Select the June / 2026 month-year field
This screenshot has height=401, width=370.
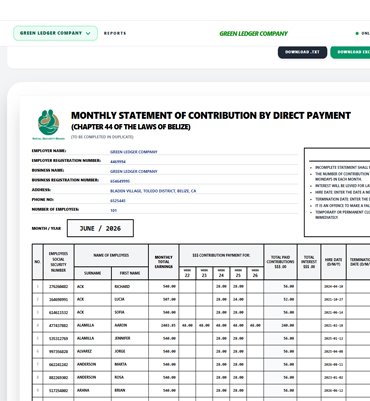point(100,228)
